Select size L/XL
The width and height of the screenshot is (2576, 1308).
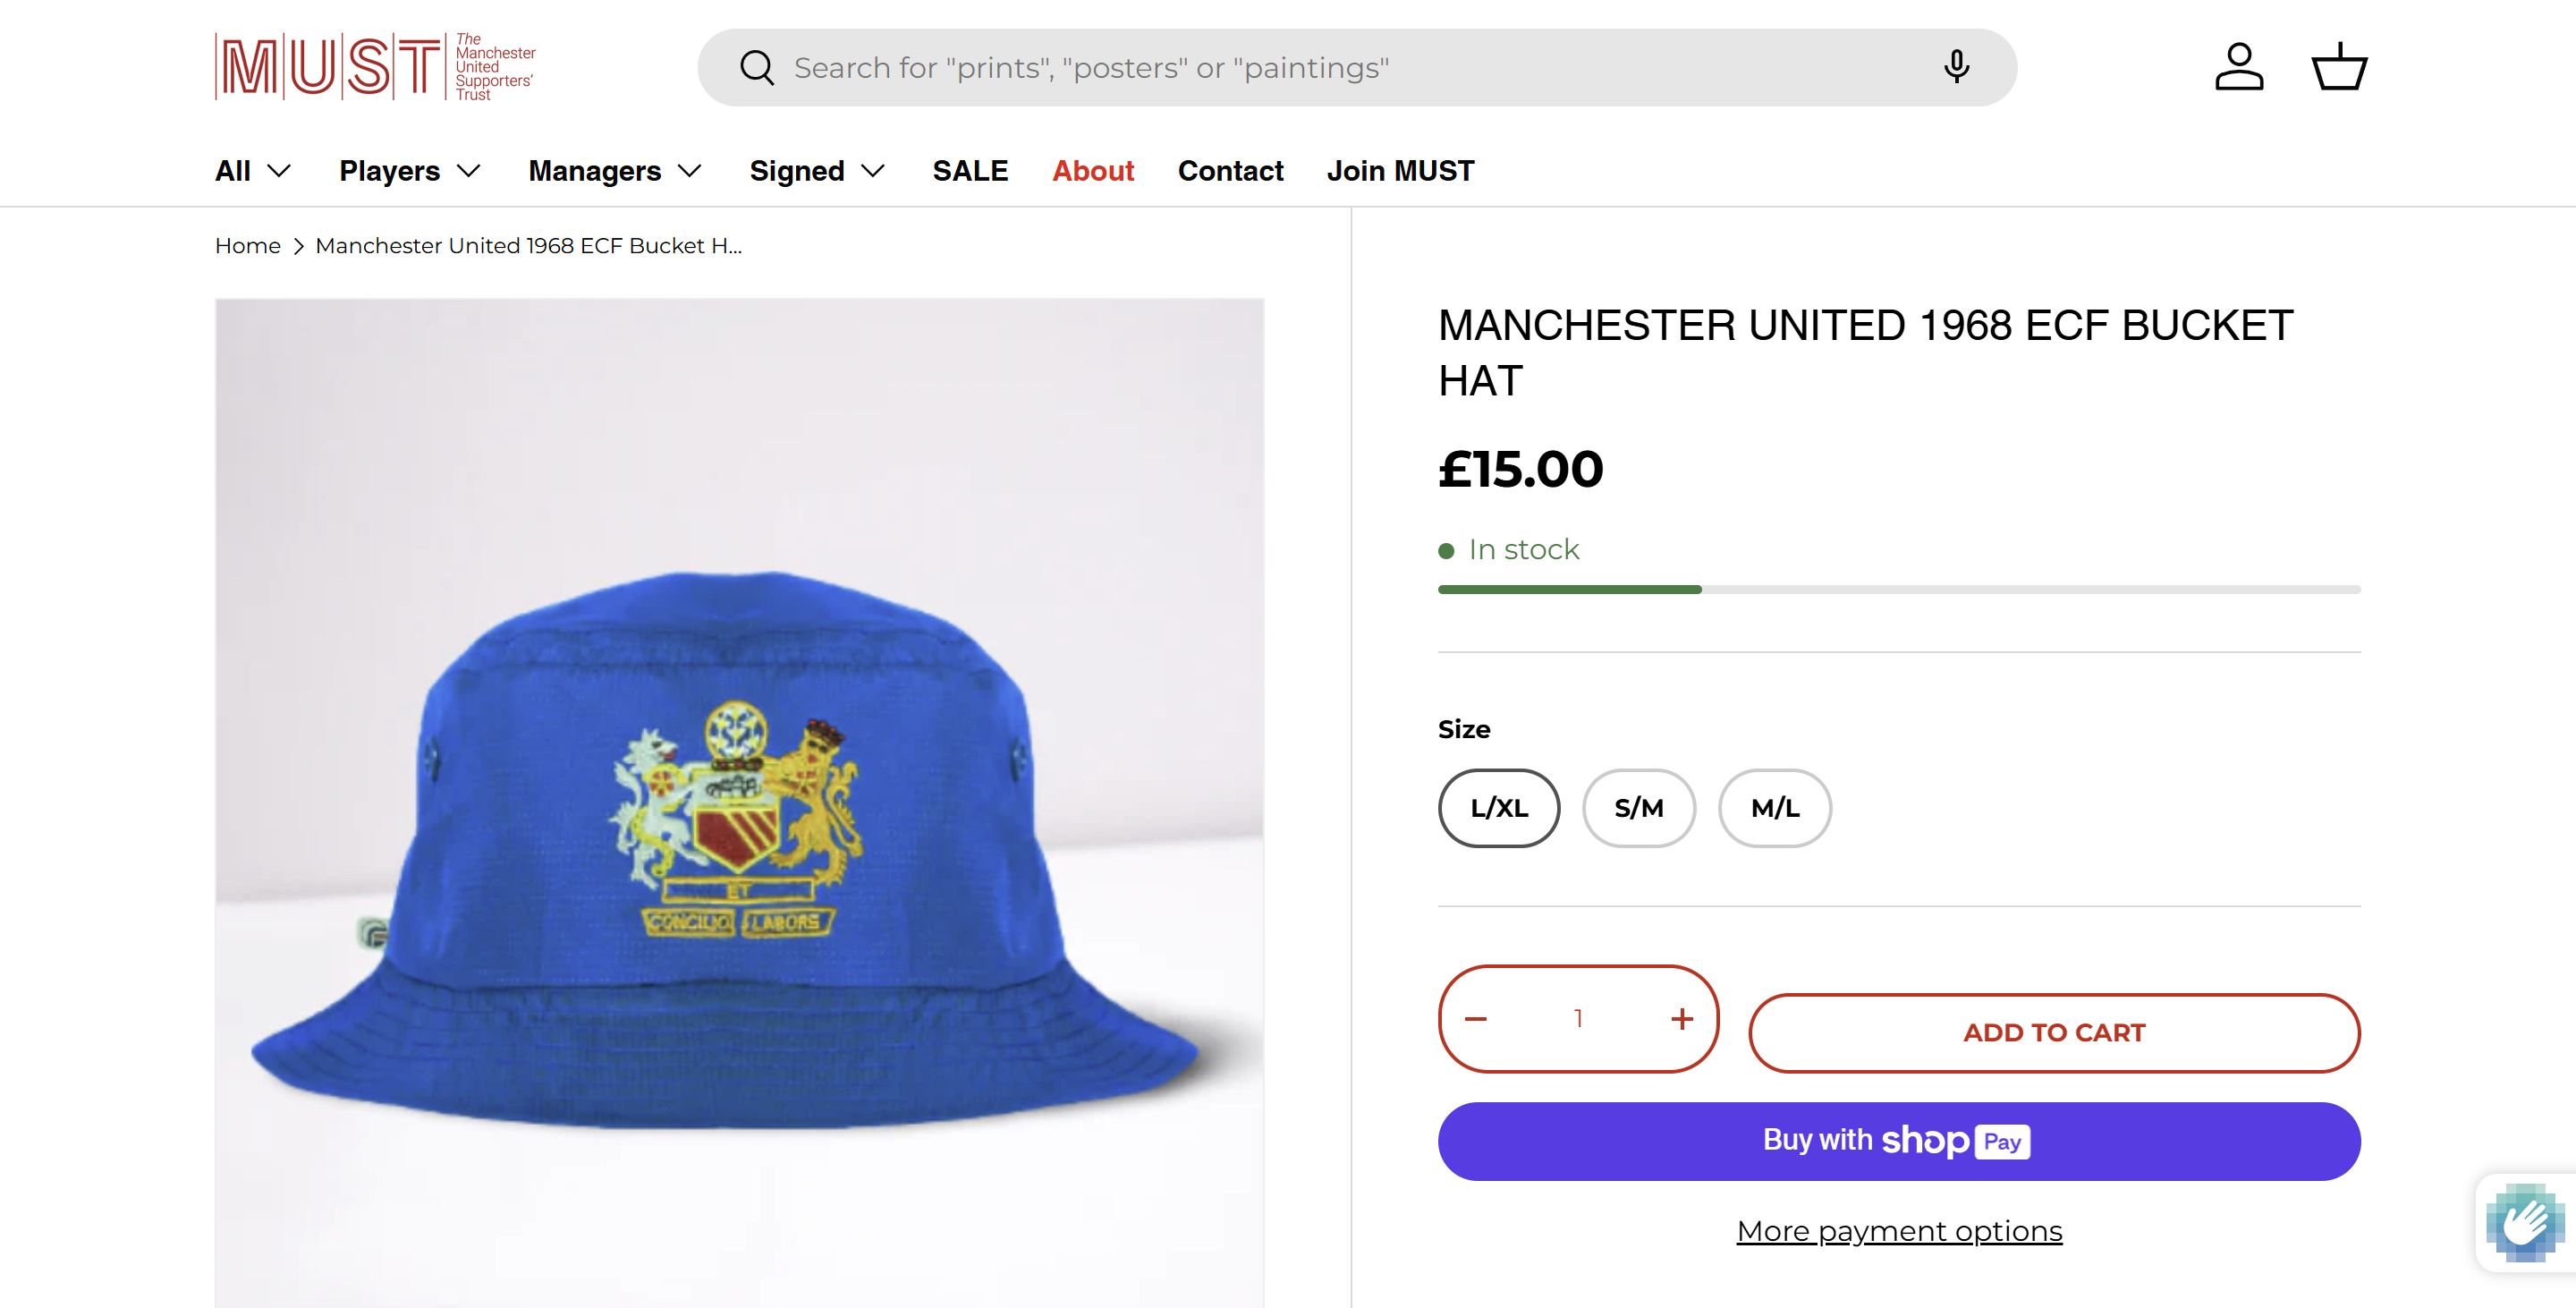1499,808
